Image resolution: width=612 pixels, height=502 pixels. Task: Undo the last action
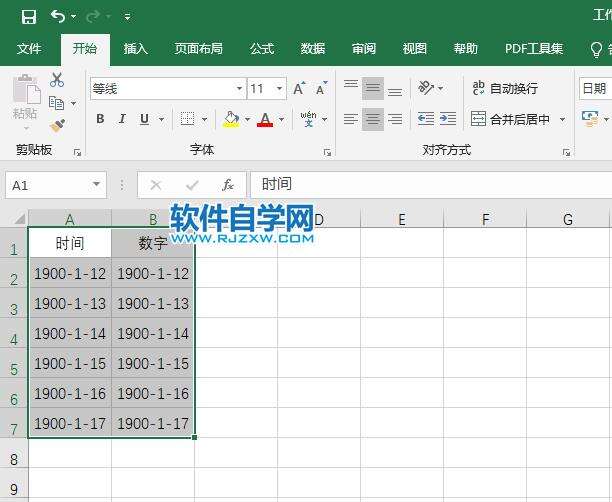(x=58, y=16)
